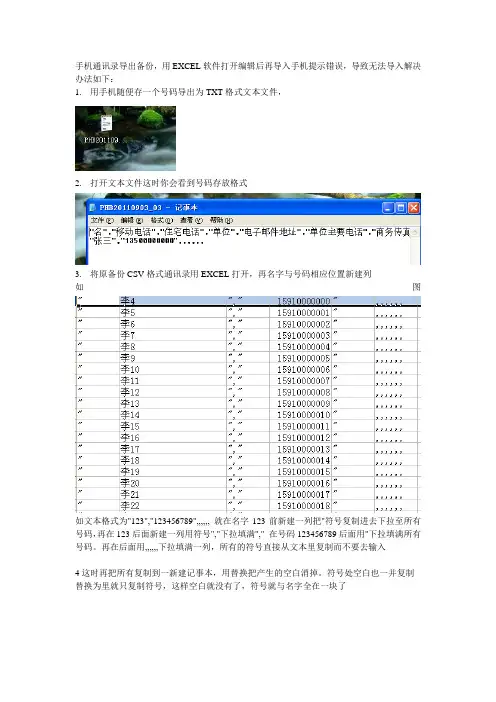Open the 查看 menu in Notepad

pos(191,220)
